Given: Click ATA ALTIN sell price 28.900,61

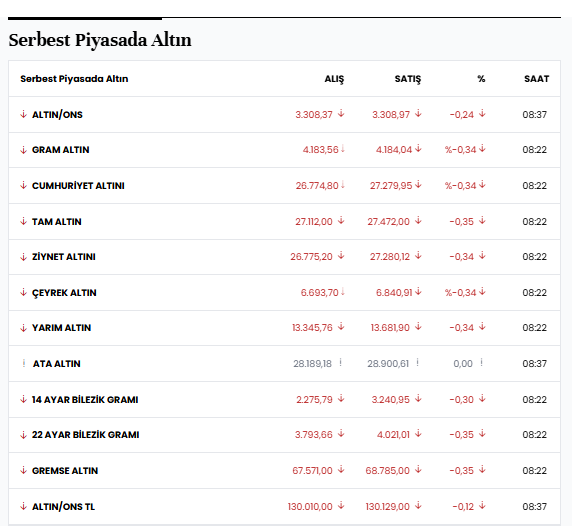Looking at the screenshot, I should [x=388, y=364].
